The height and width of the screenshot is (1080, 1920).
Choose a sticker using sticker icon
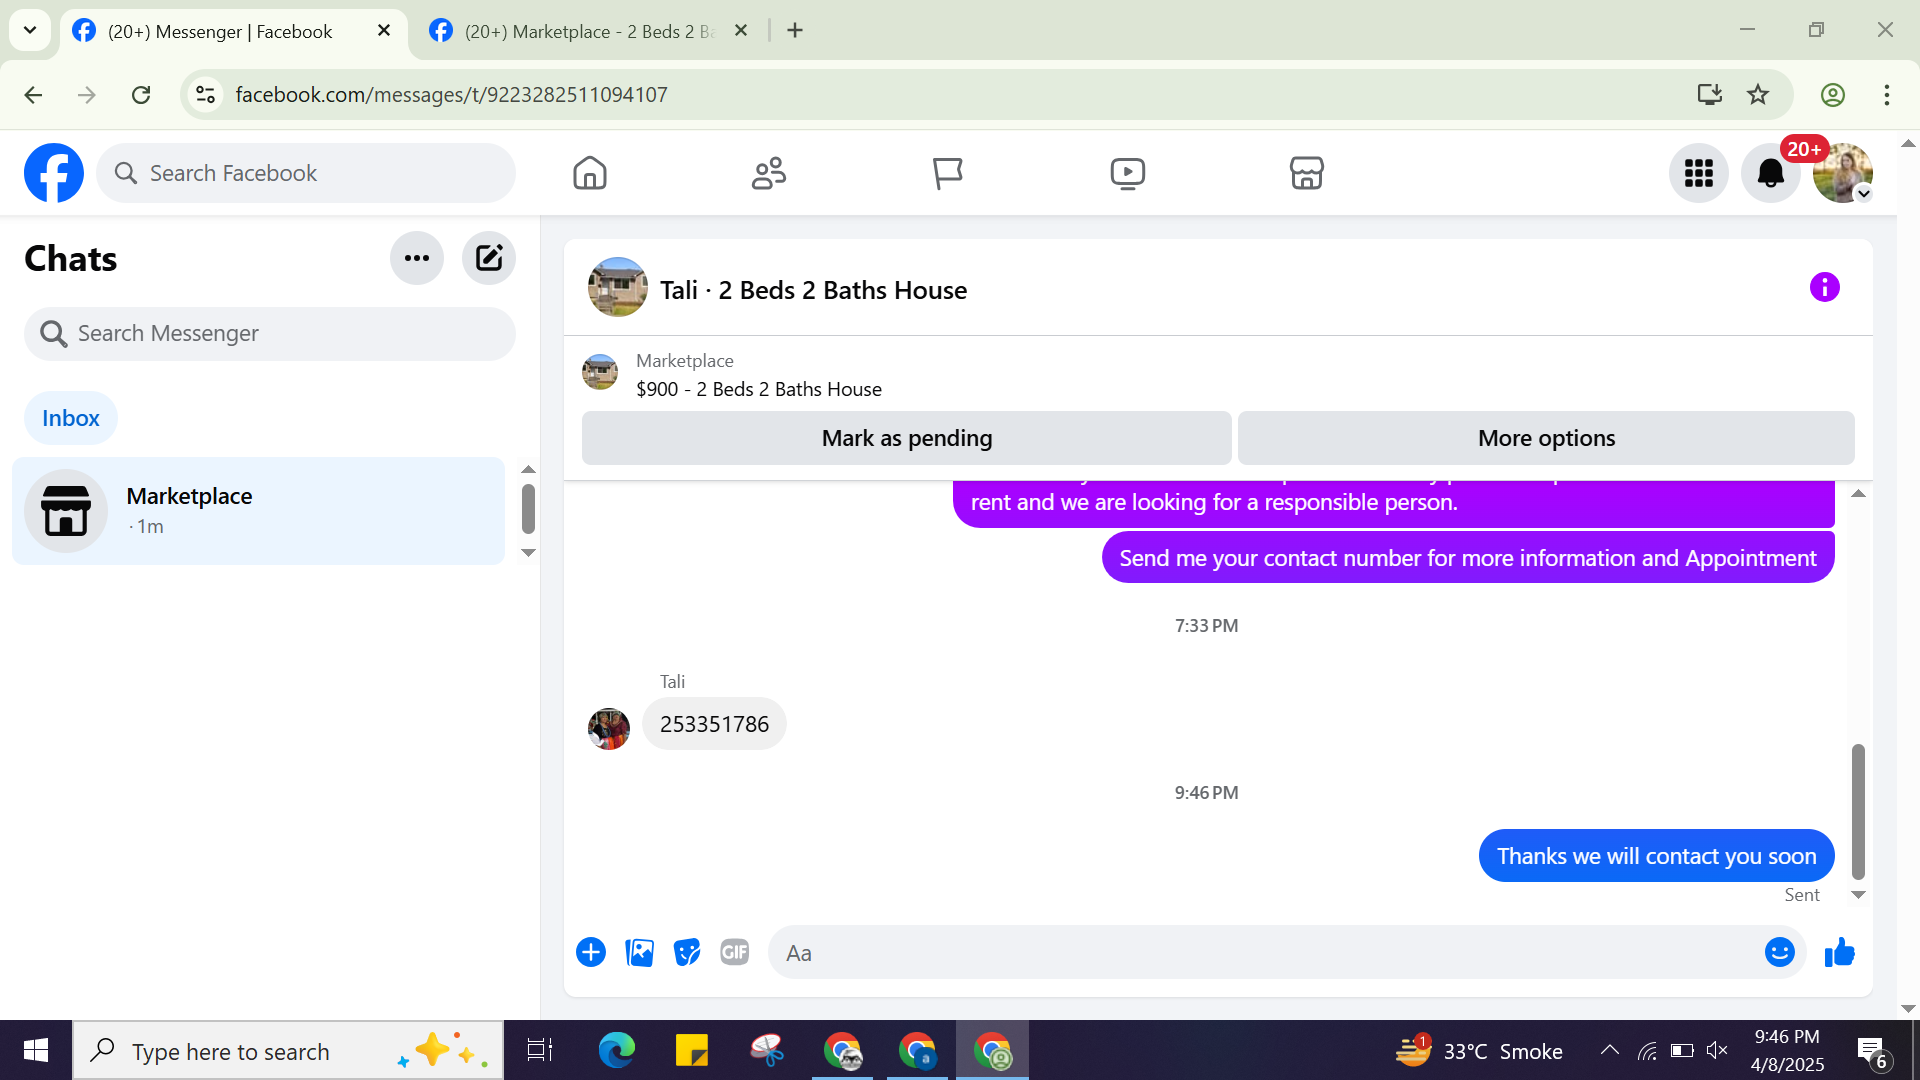click(687, 952)
